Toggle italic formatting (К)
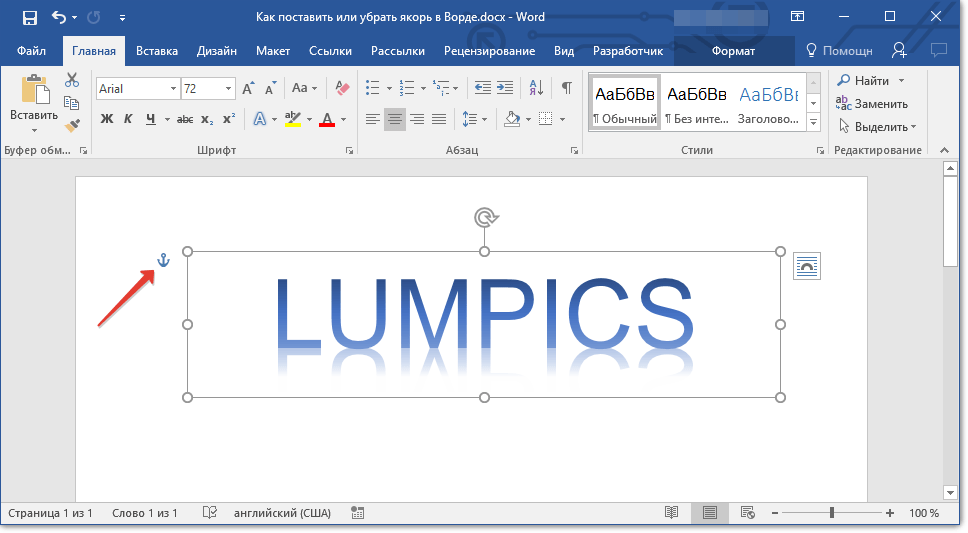968x533 pixels. [x=128, y=119]
